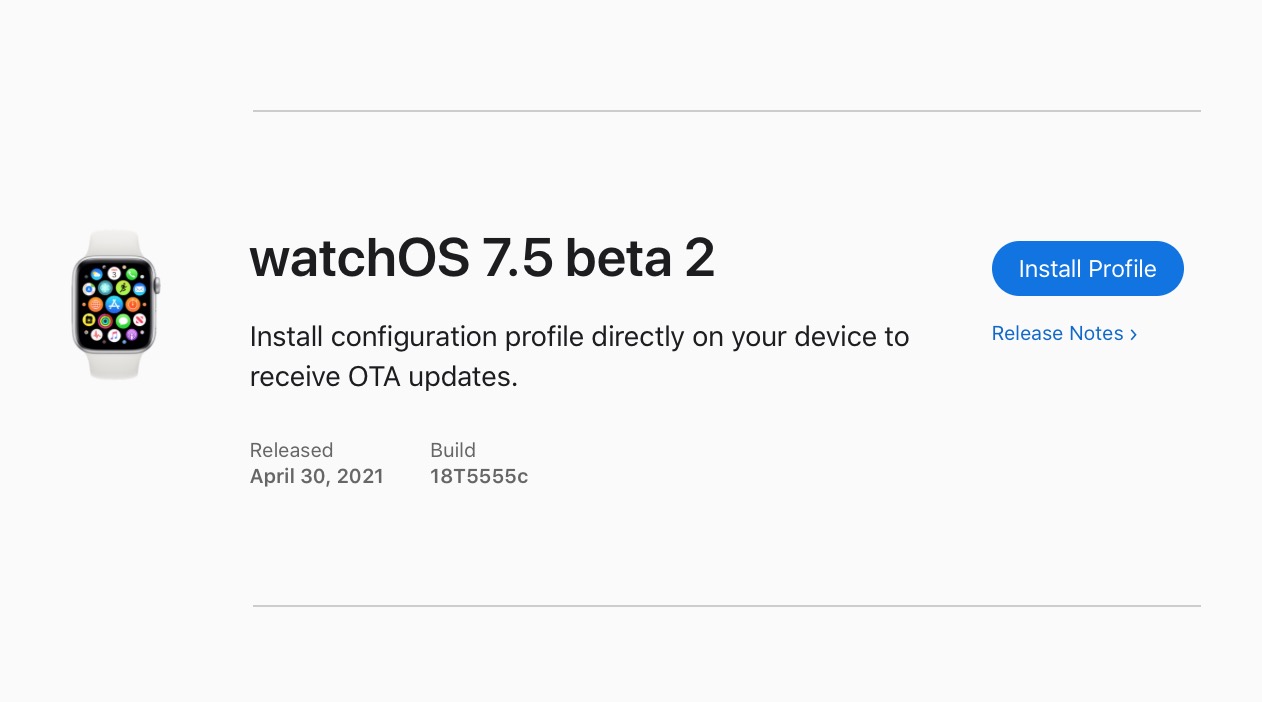1262x702 pixels.
Task: Click the Install Profile button
Action: [1087, 269]
